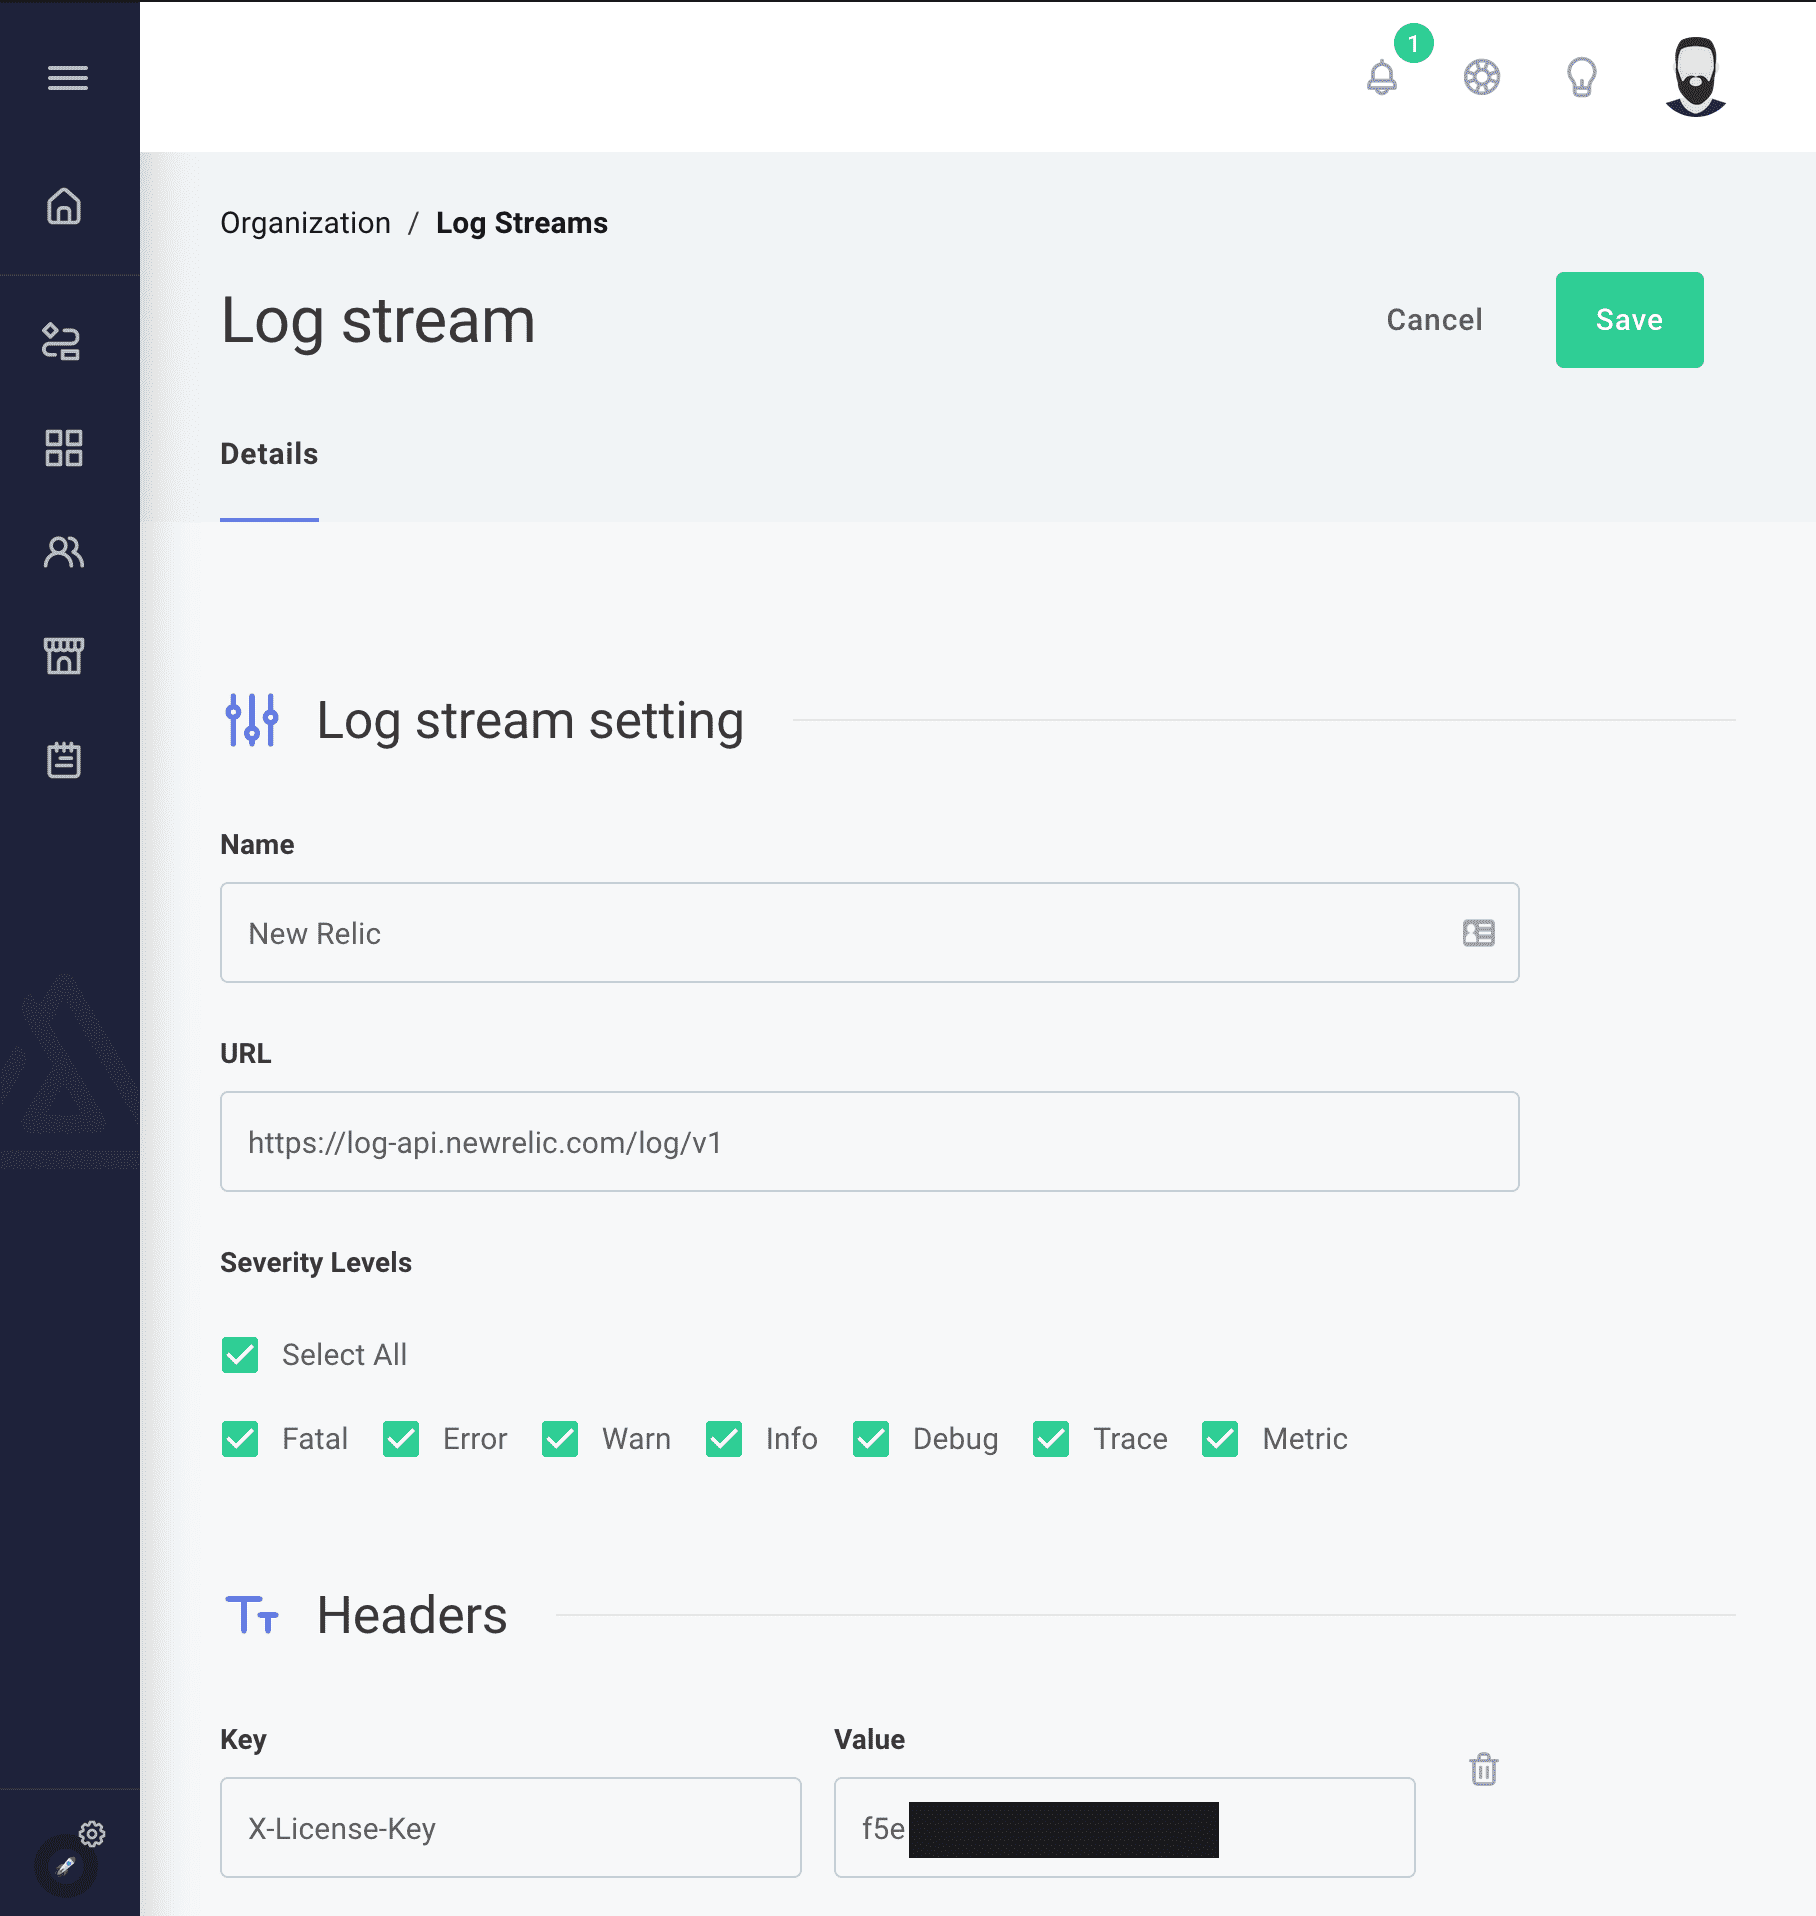Open the hamburger navigation menu

(x=67, y=78)
